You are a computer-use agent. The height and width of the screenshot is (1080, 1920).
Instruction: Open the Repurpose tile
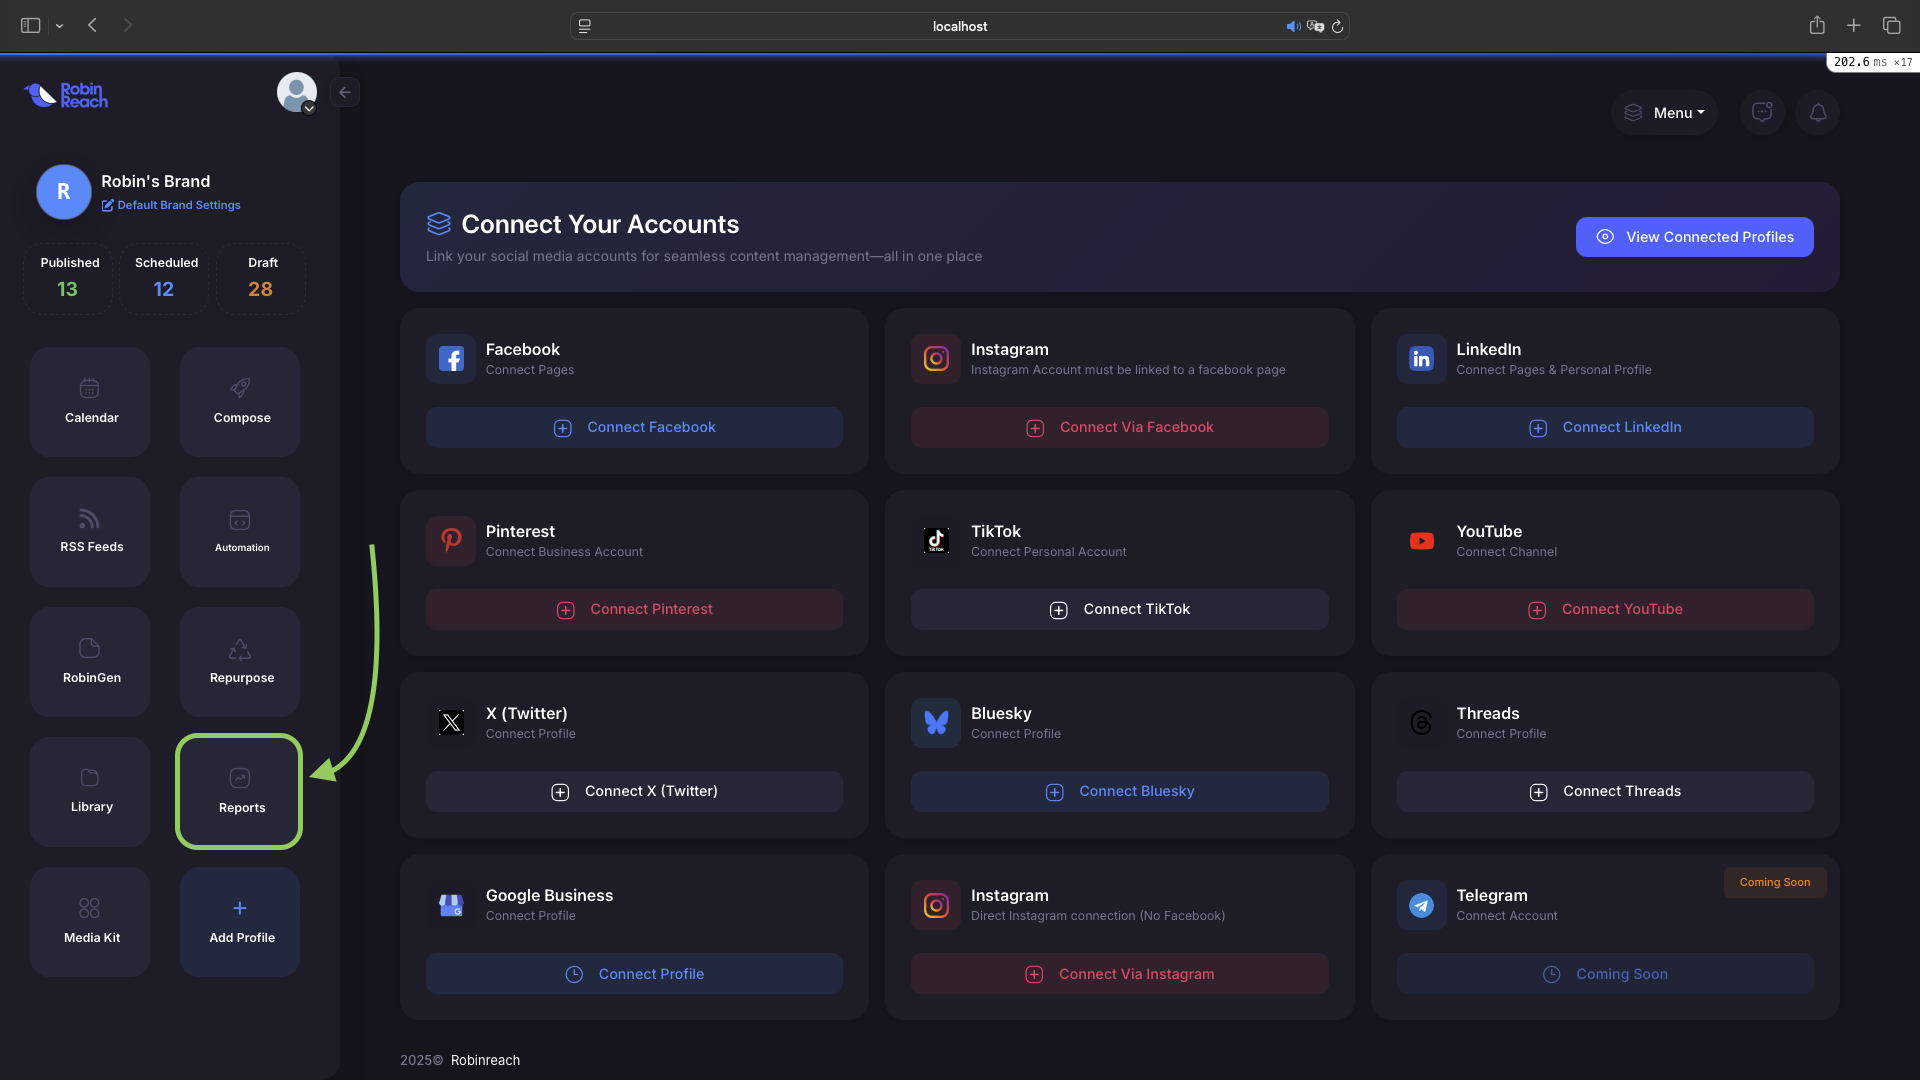pyautogui.click(x=240, y=661)
